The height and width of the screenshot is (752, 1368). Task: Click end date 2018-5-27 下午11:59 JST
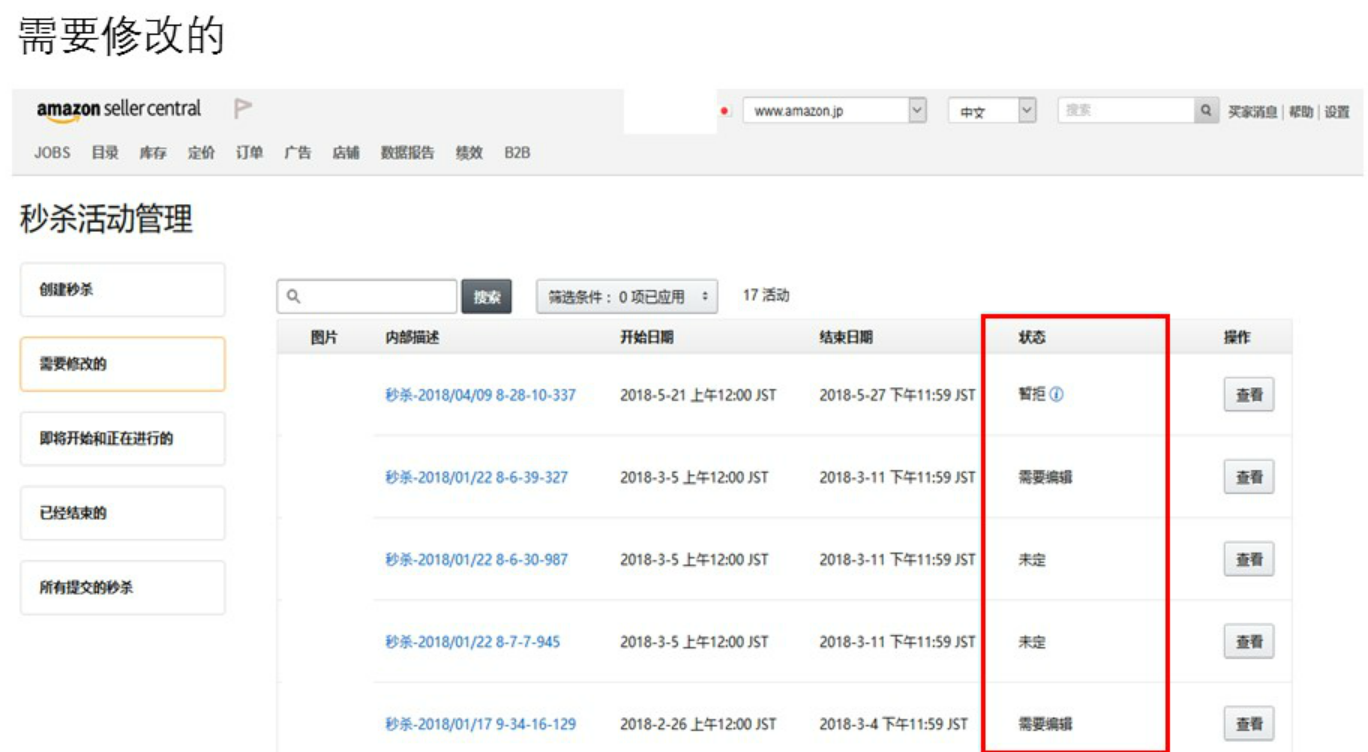[897, 395]
